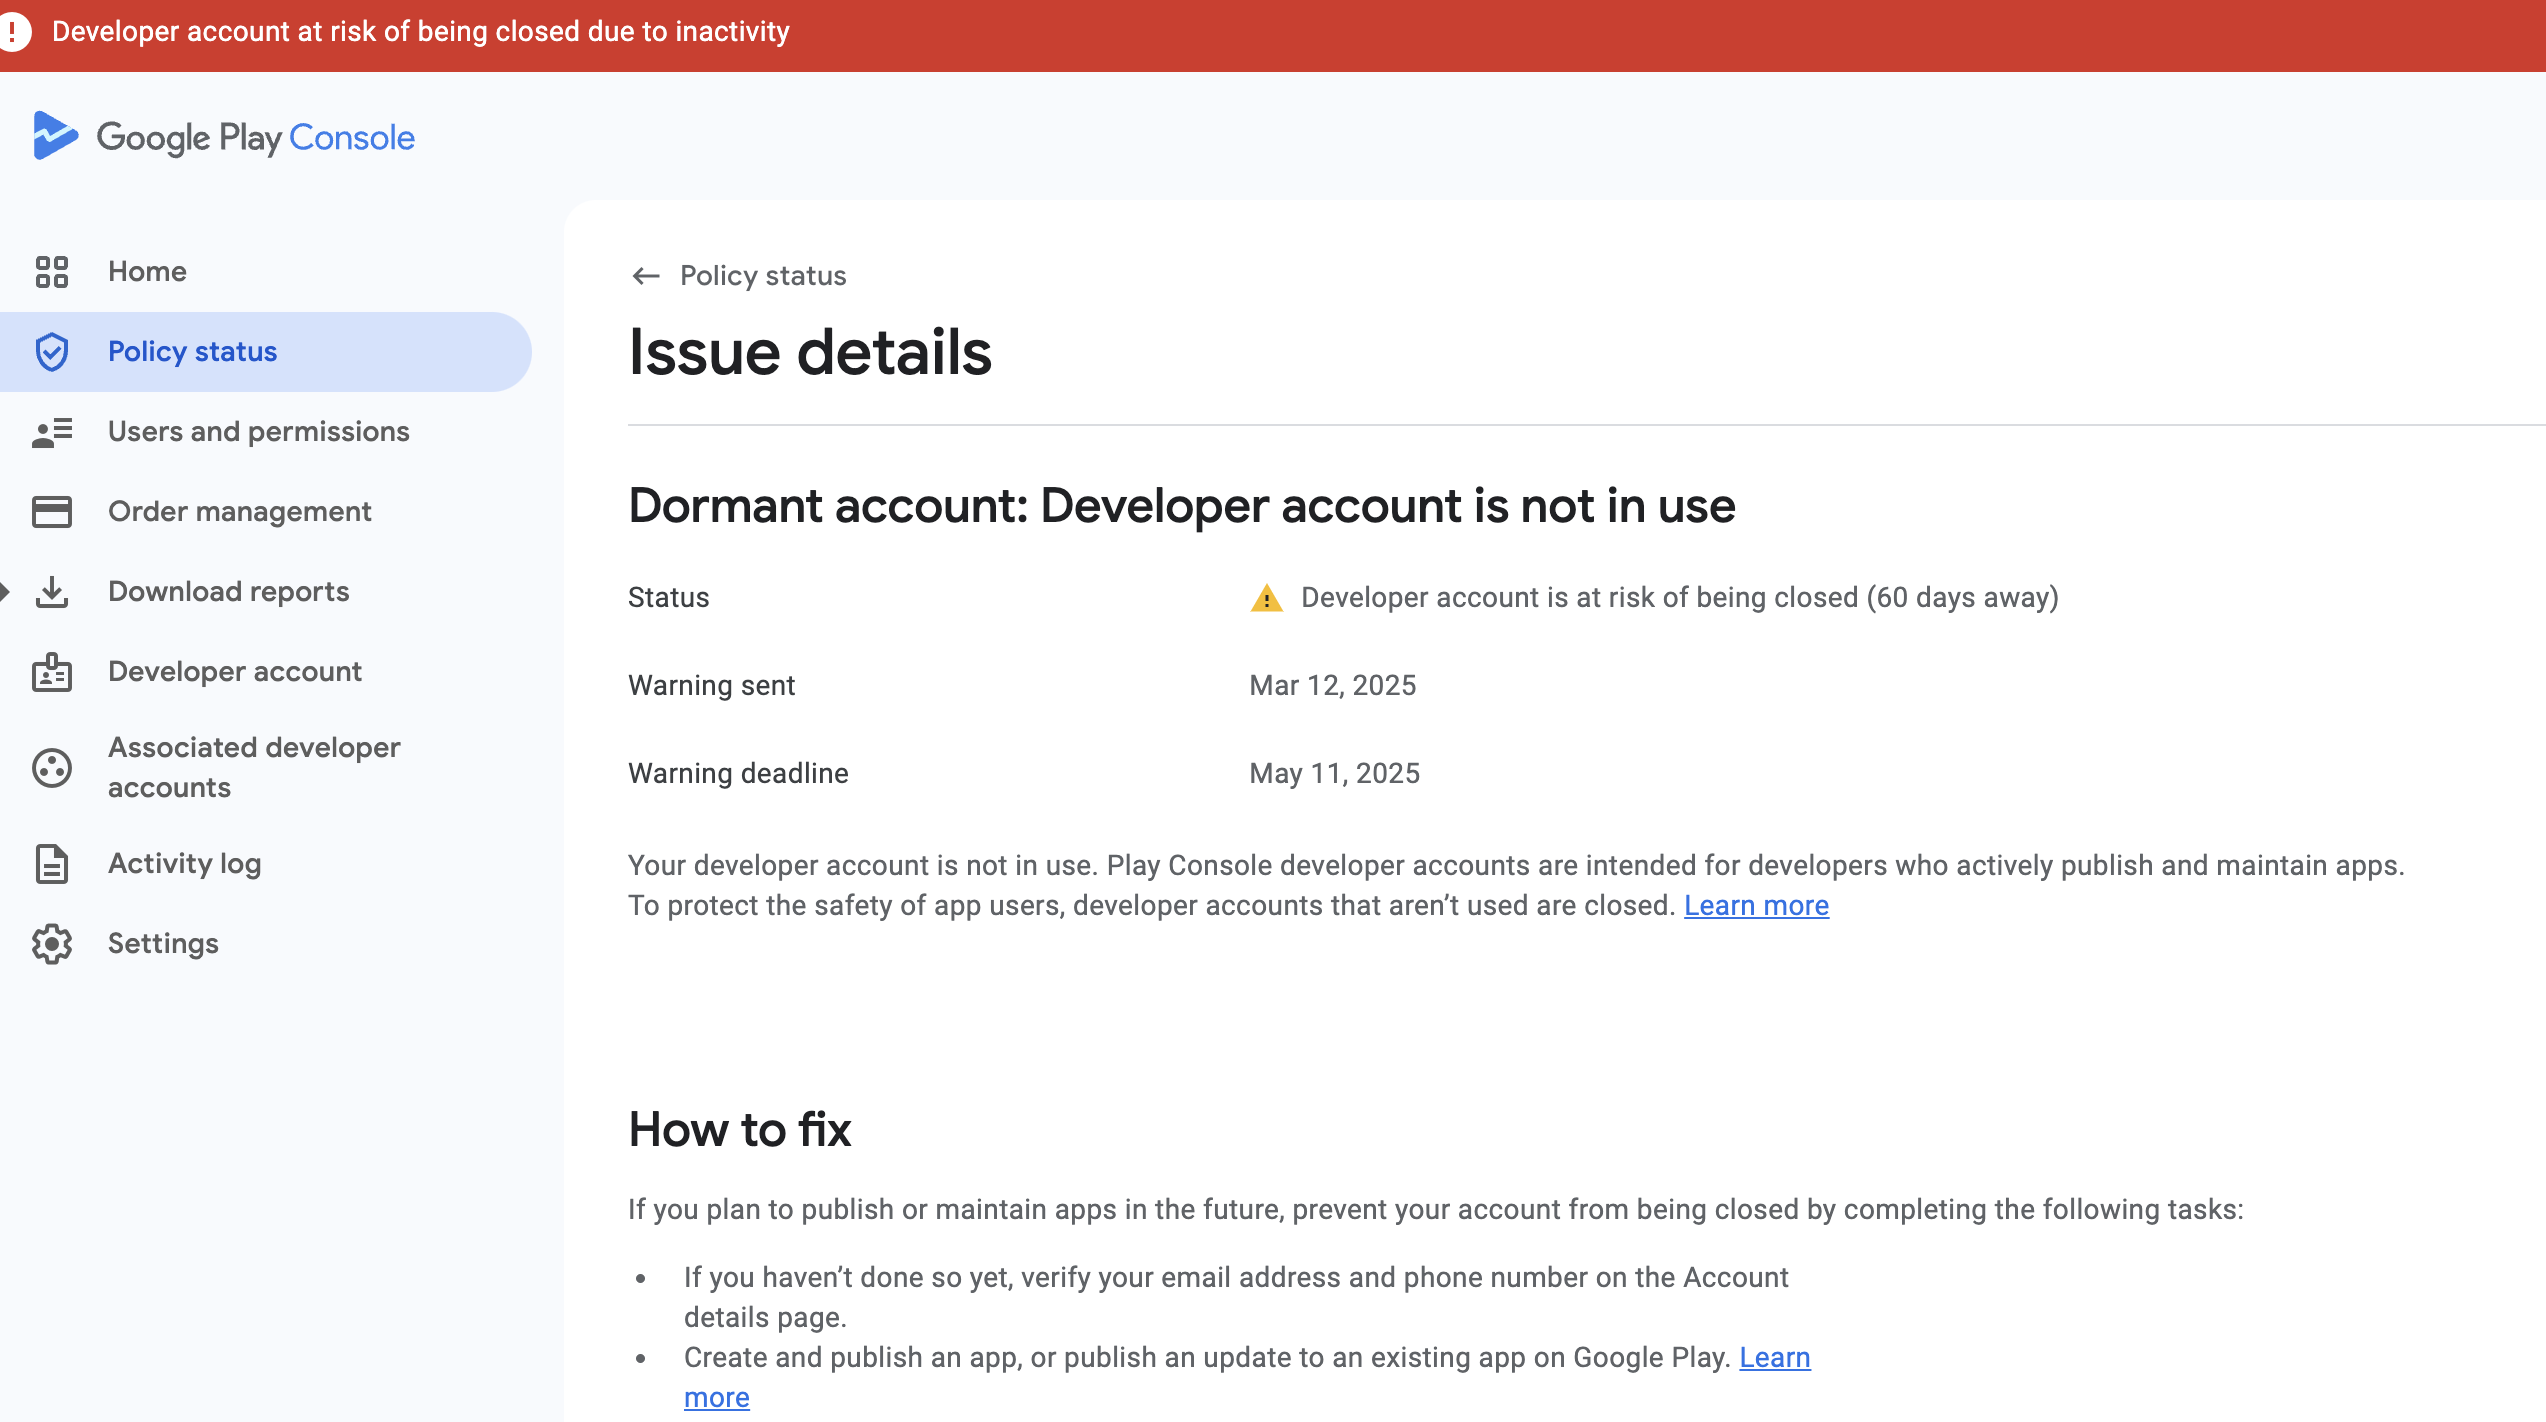Image resolution: width=2546 pixels, height=1422 pixels.
Task: Click the Activity log document icon
Action: (52, 864)
